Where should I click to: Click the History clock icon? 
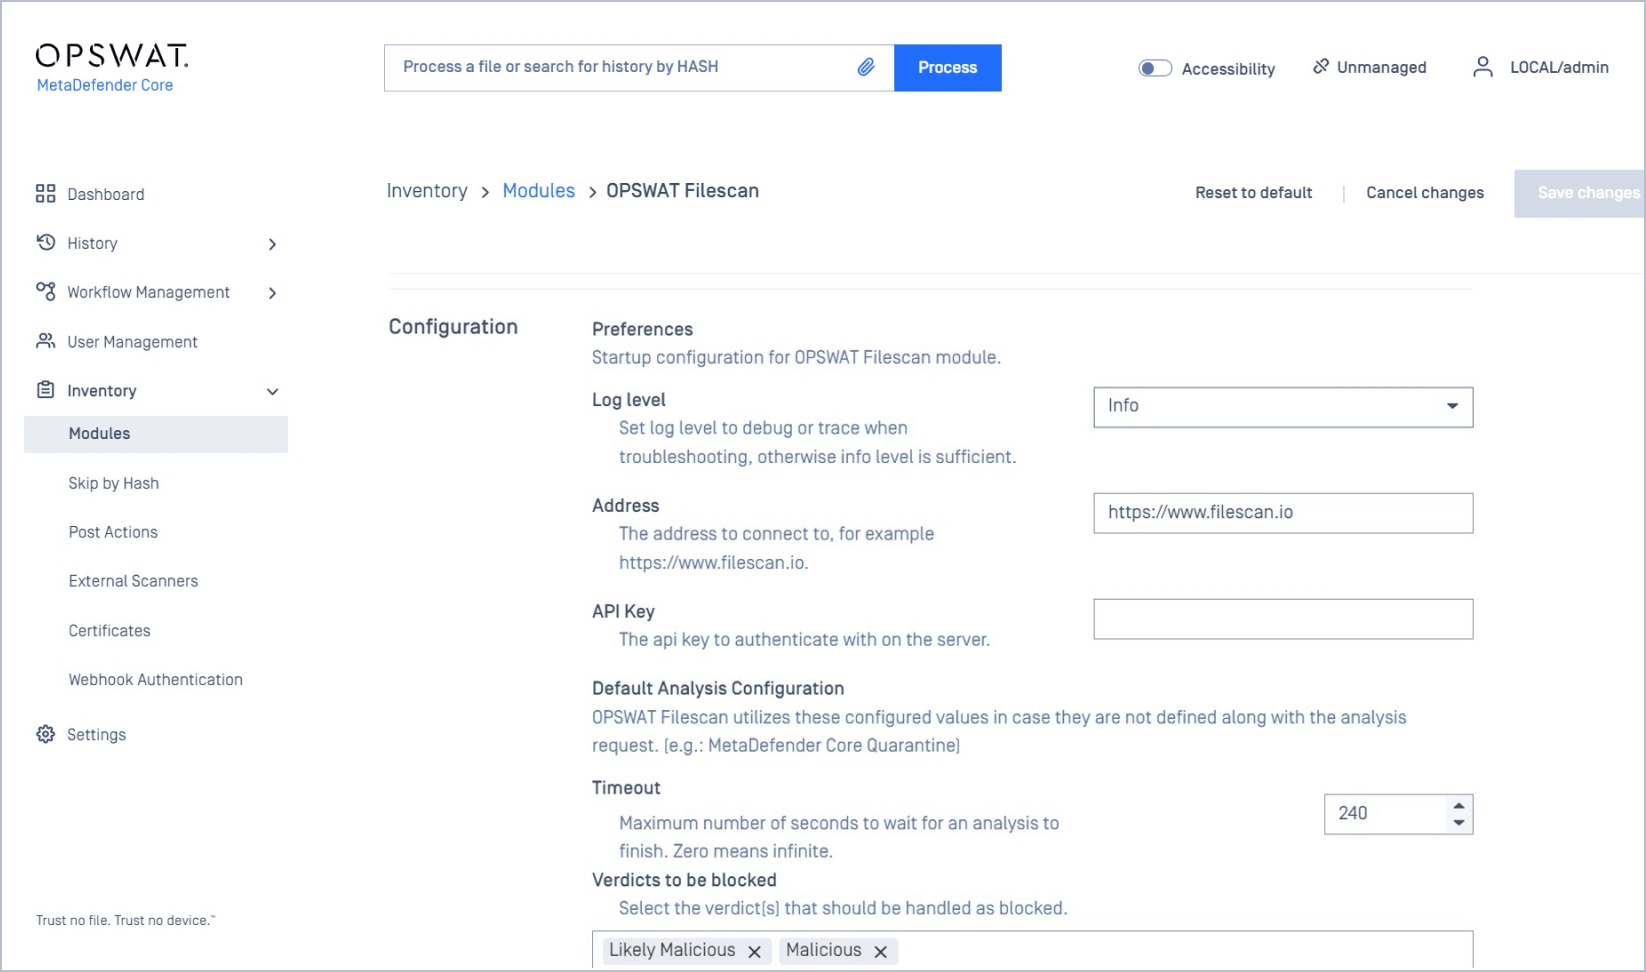[45, 242]
